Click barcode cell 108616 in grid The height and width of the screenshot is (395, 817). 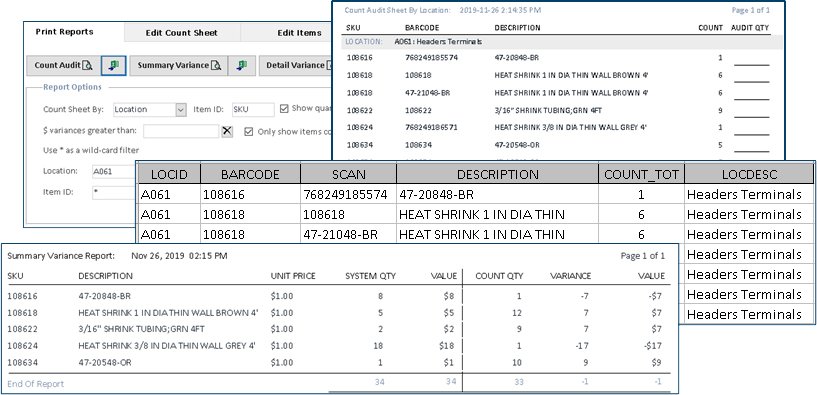(x=250, y=194)
